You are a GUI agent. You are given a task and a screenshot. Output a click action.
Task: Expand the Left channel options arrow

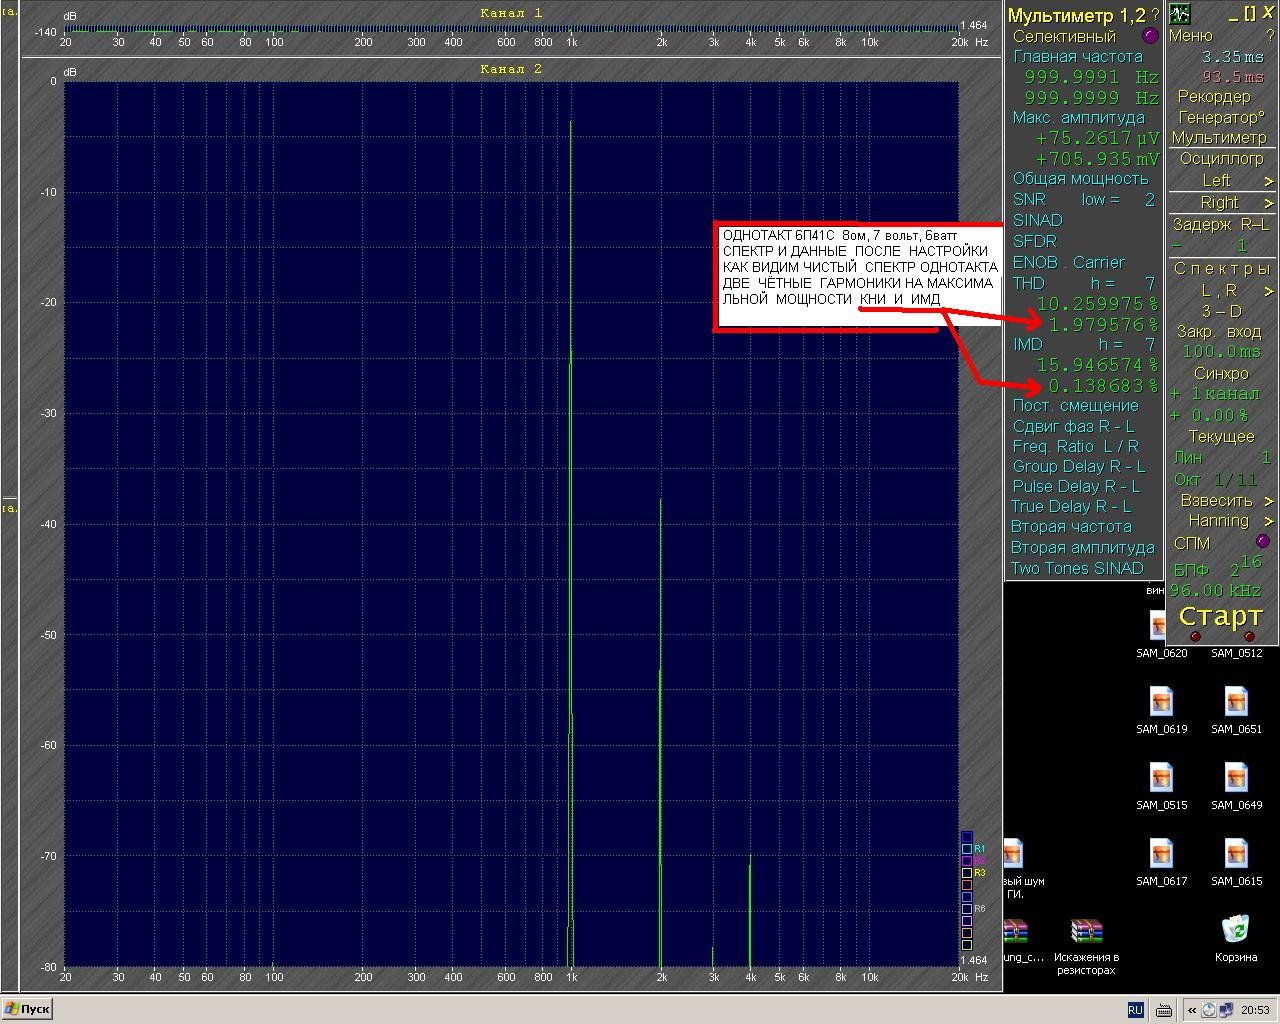[1268, 181]
